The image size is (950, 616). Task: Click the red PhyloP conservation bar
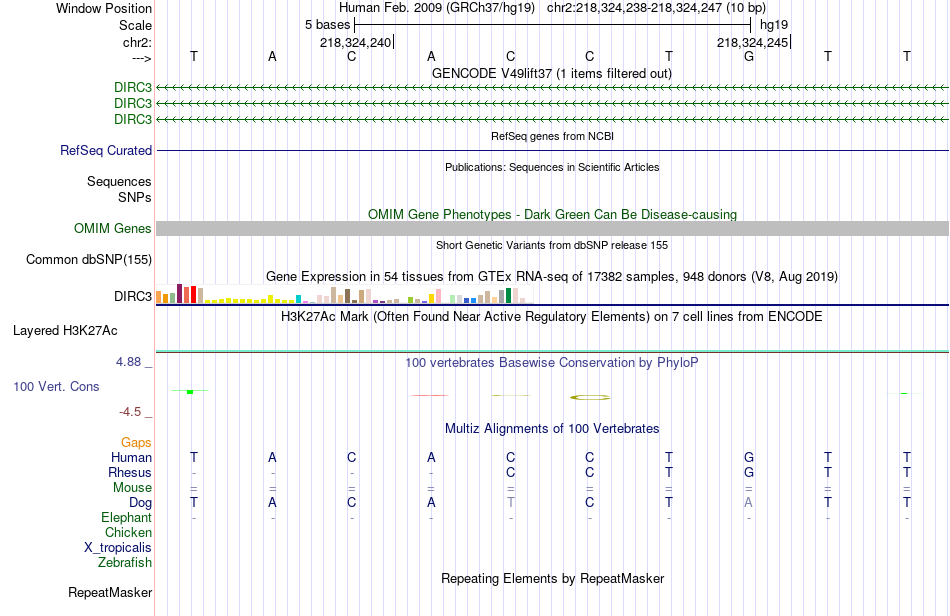pyautogui.click(x=430, y=396)
